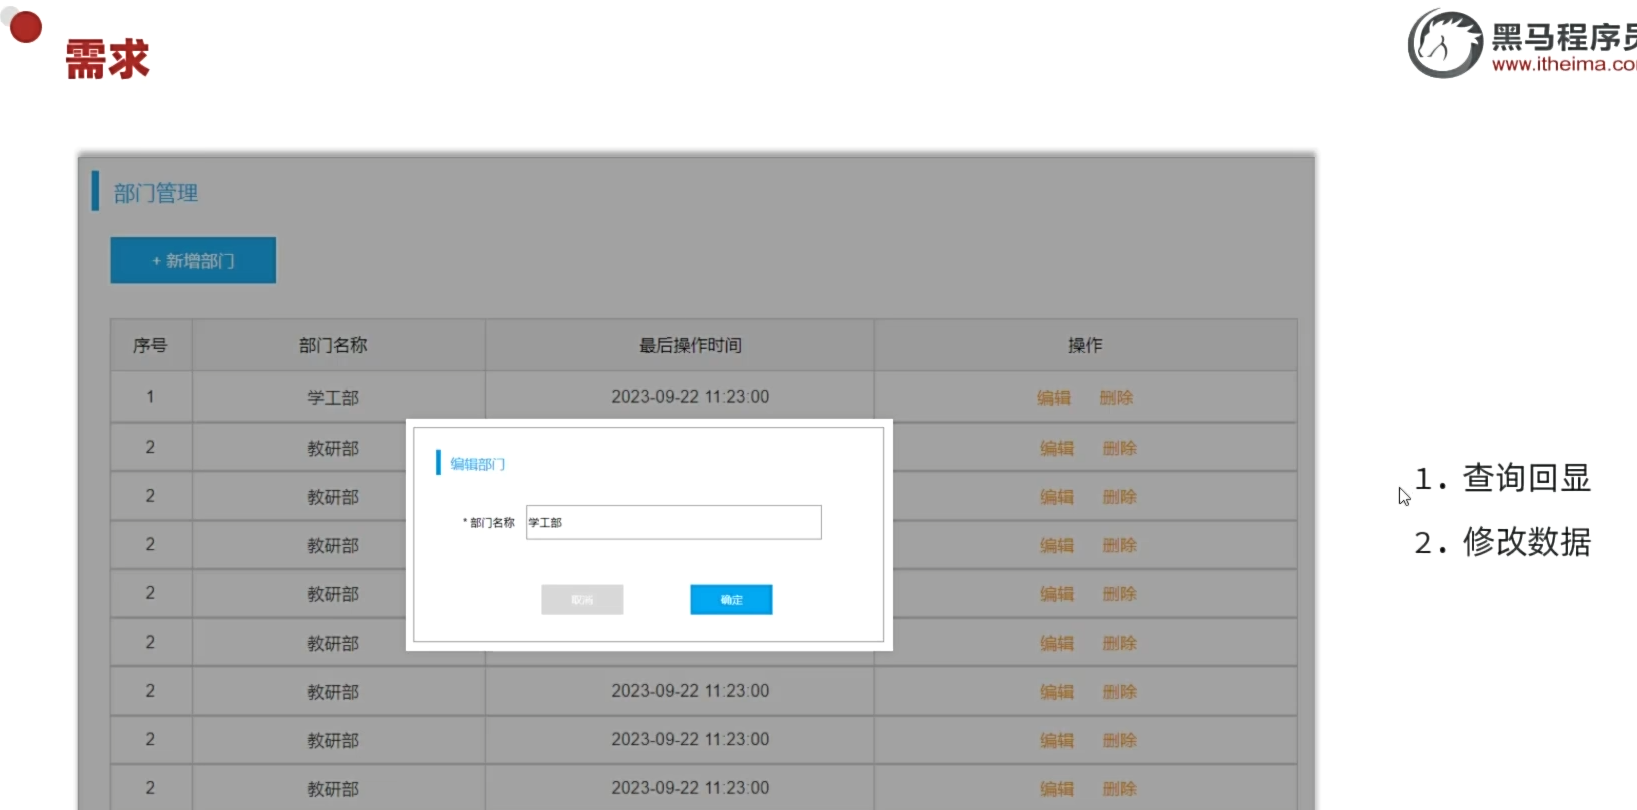Confirm with the blue 确定 button
The width and height of the screenshot is (1637, 810).
[731, 600]
